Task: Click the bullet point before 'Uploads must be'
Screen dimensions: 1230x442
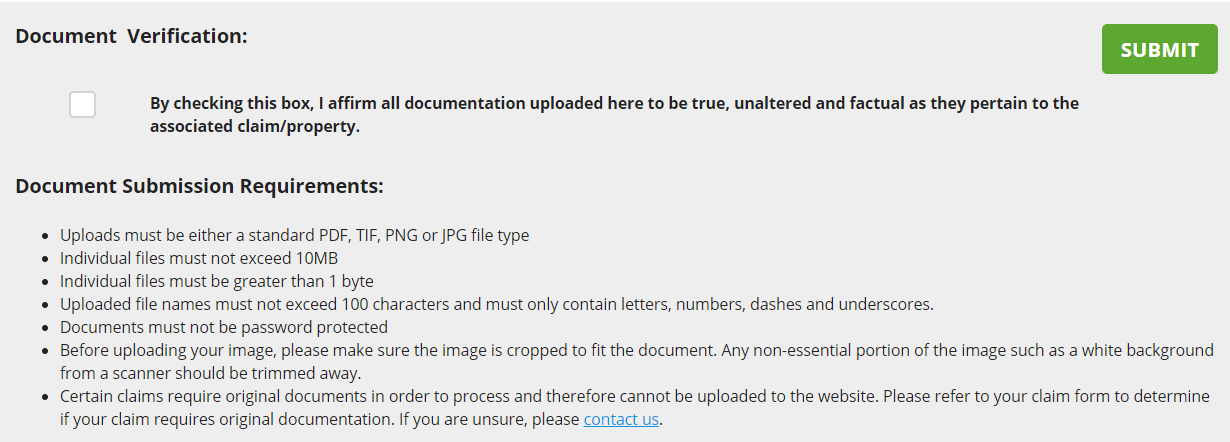Action: coord(46,237)
